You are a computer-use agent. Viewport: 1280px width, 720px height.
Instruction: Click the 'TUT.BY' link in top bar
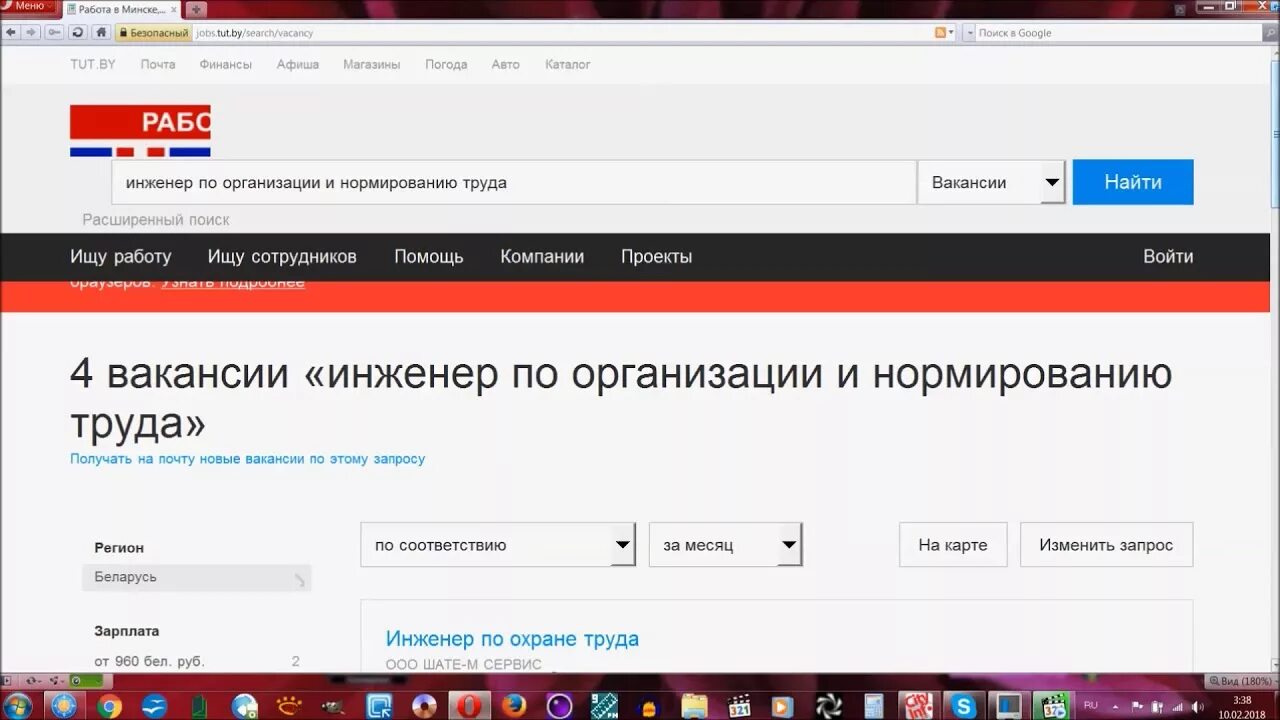[x=93, y=64]
